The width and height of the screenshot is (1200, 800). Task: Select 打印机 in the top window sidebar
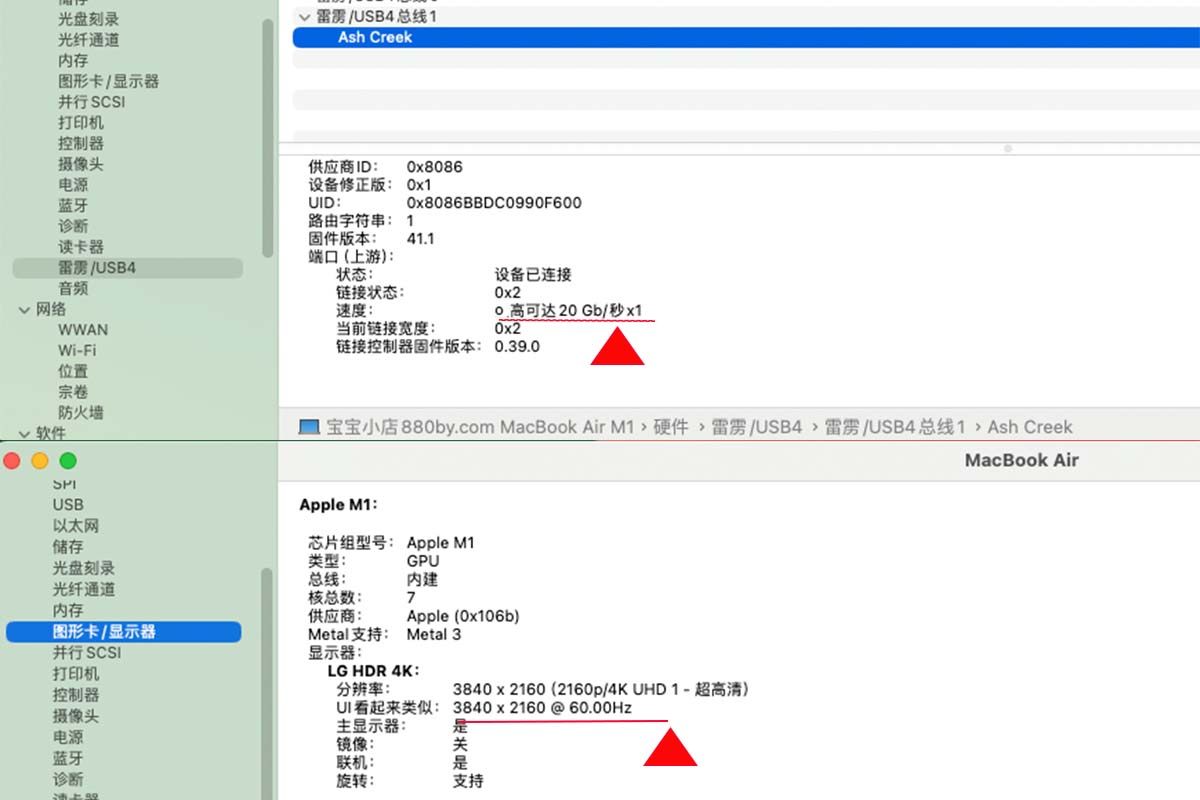point(81,122)
